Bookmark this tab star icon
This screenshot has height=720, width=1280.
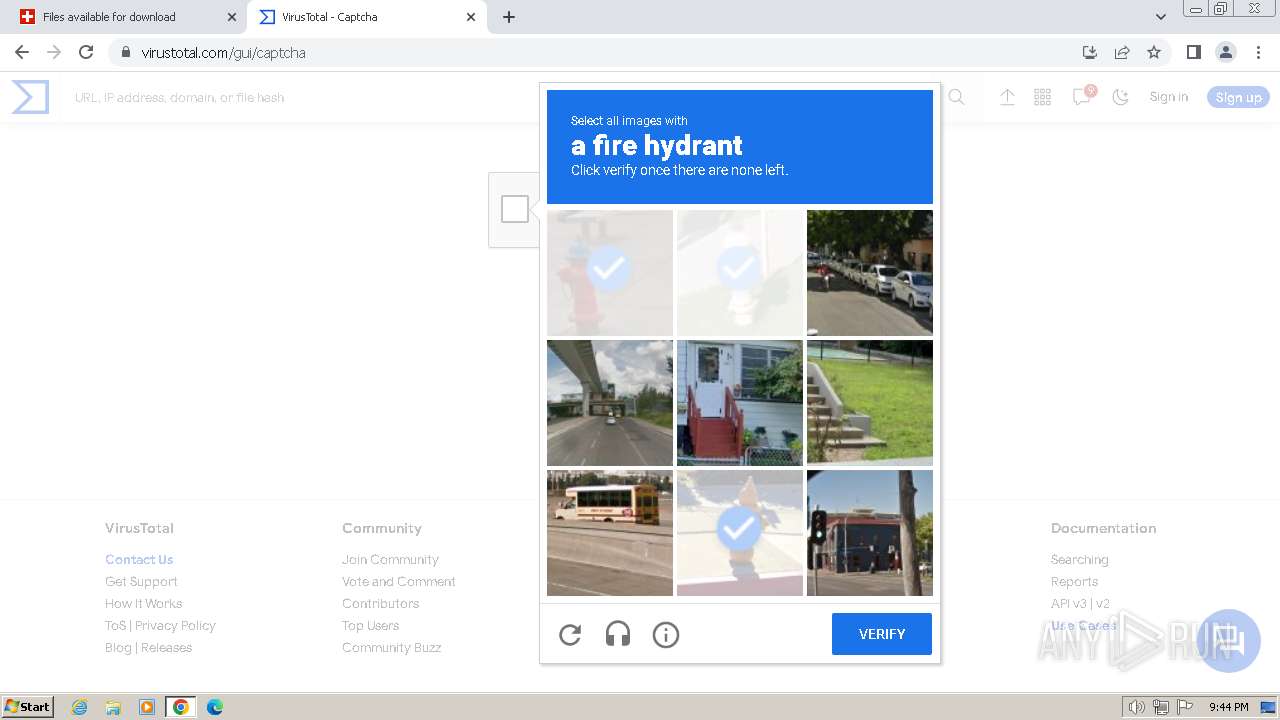[x=1154, y=52]
